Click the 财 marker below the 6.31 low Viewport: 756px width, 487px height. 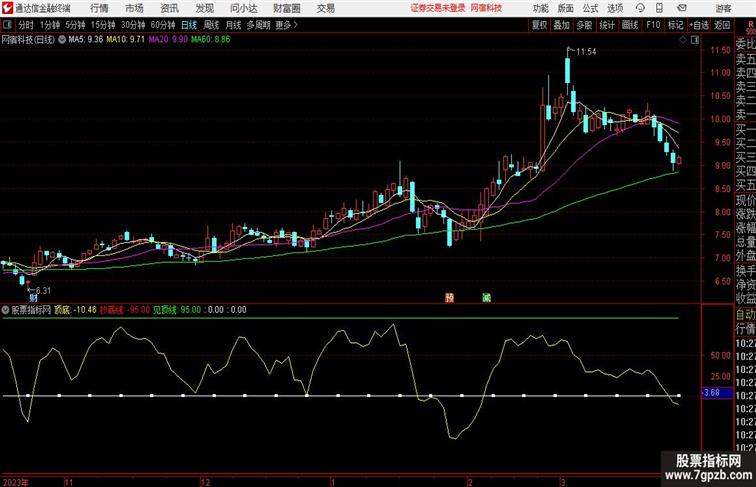(33, 298)
